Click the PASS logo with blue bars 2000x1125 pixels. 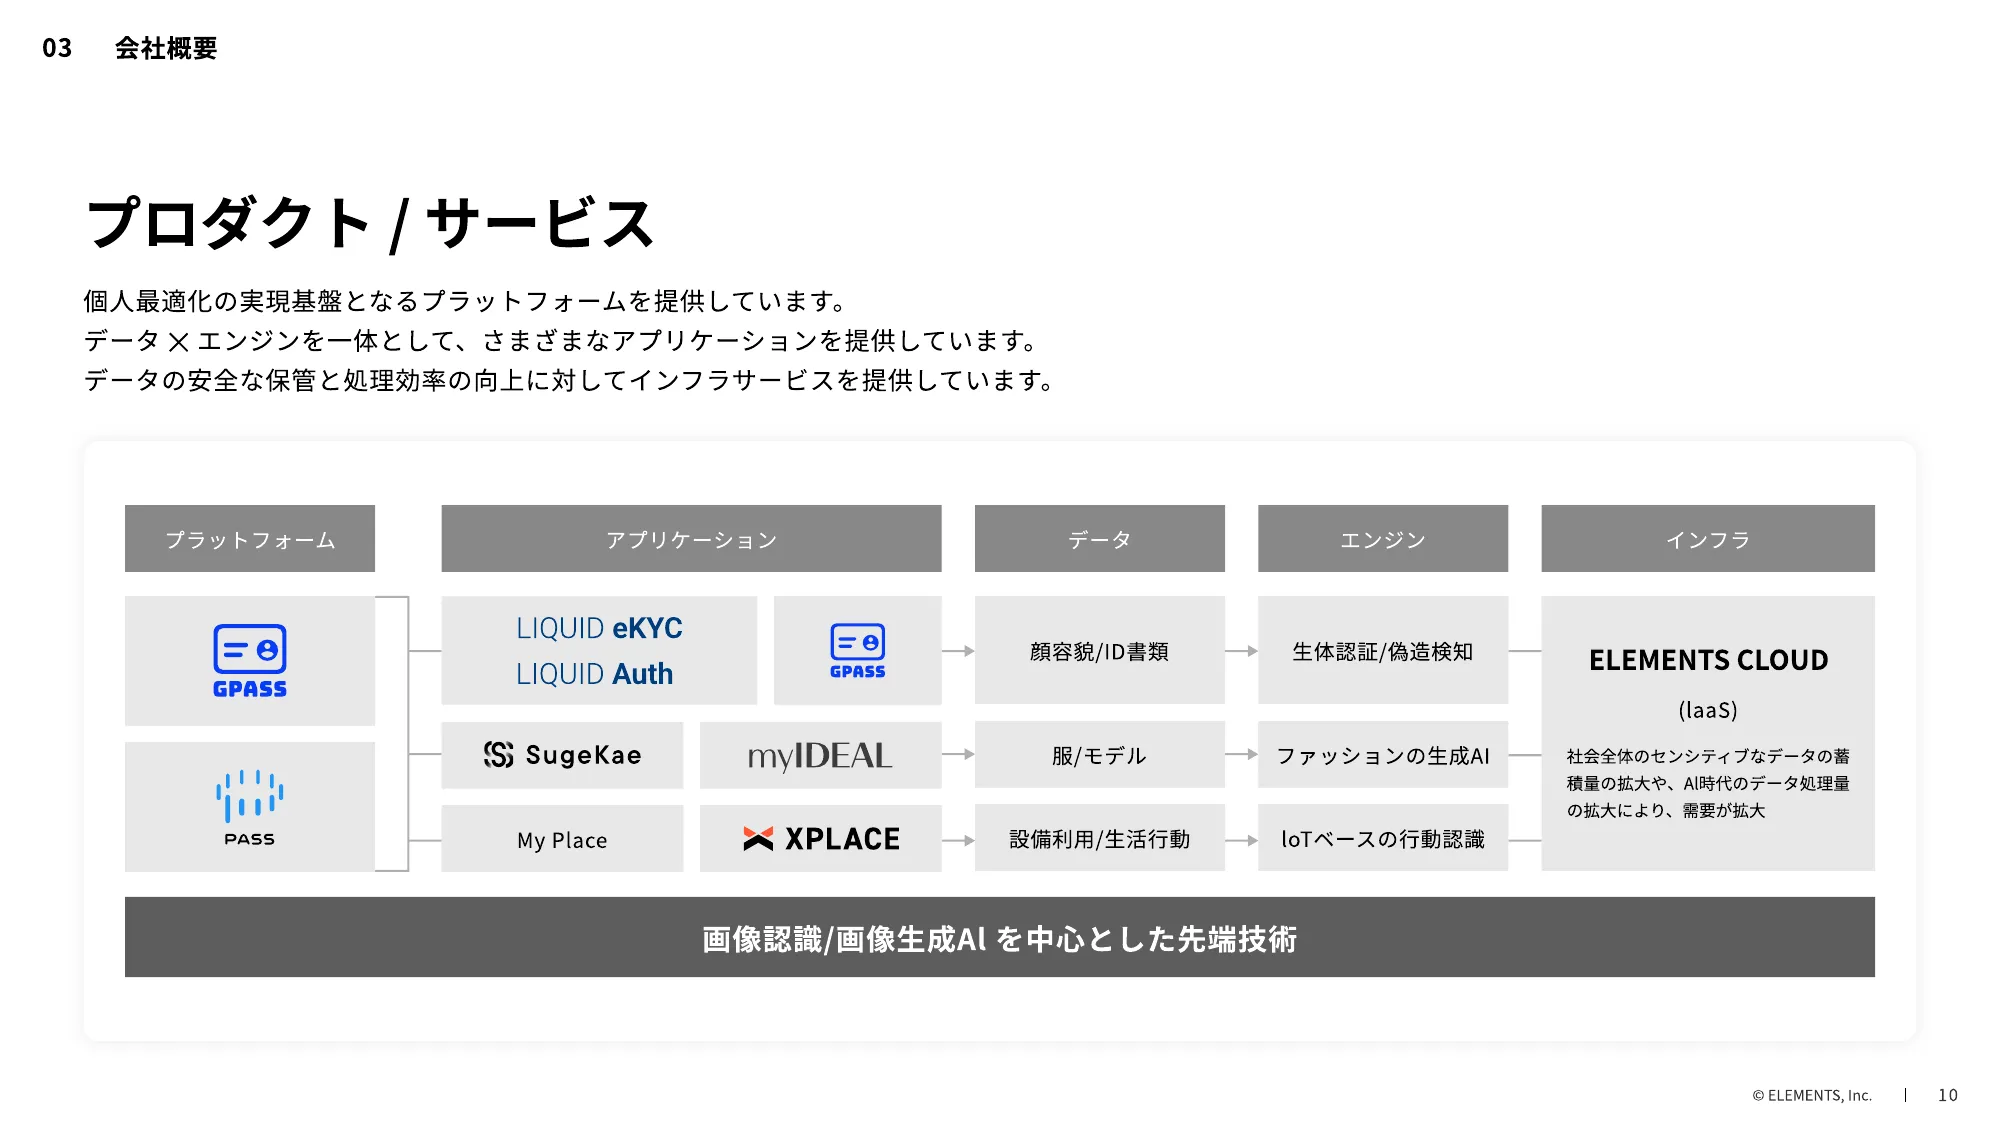tap(250, 808)
